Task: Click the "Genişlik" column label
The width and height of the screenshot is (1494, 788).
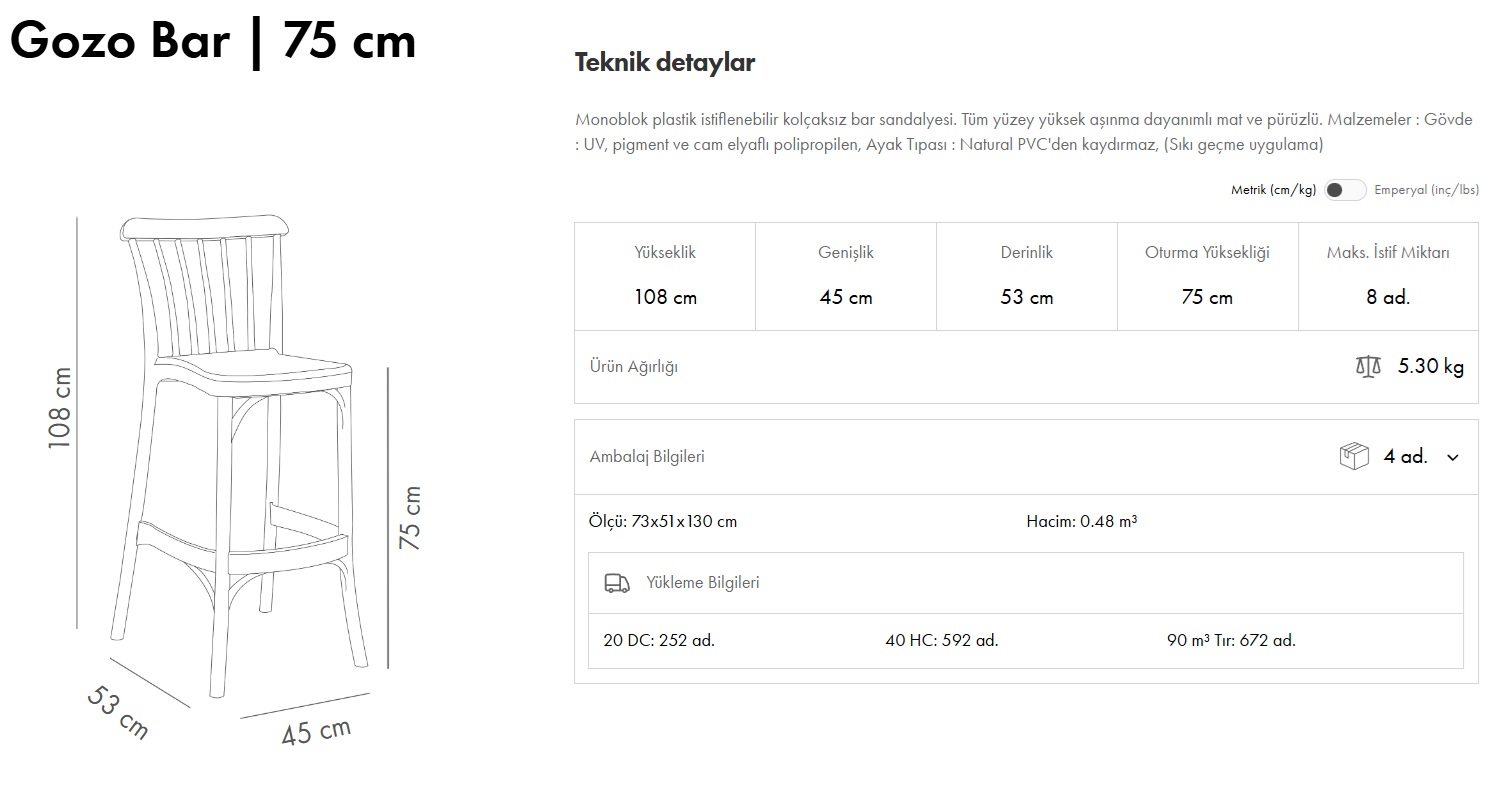Action: [846, 252]
